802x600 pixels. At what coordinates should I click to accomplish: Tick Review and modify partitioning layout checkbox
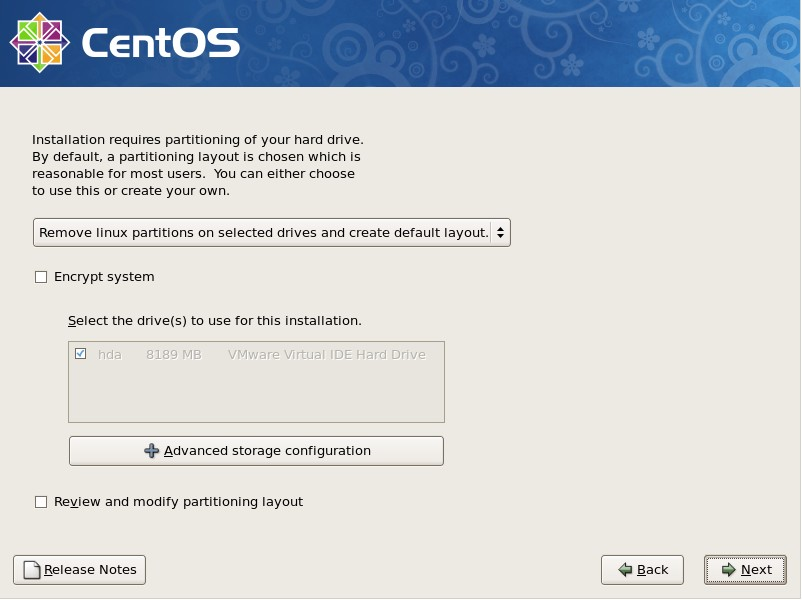(x=41, y=502)
